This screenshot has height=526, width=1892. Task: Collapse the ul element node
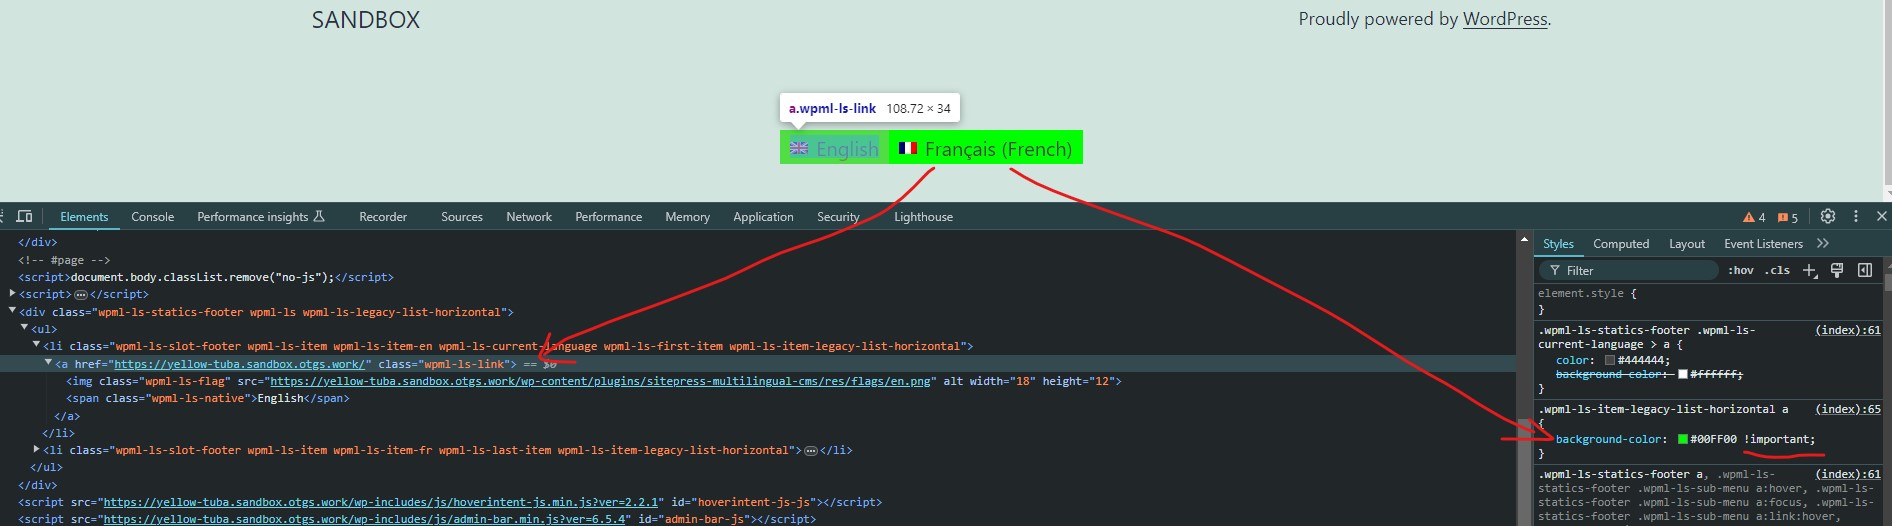pos(24,328)
